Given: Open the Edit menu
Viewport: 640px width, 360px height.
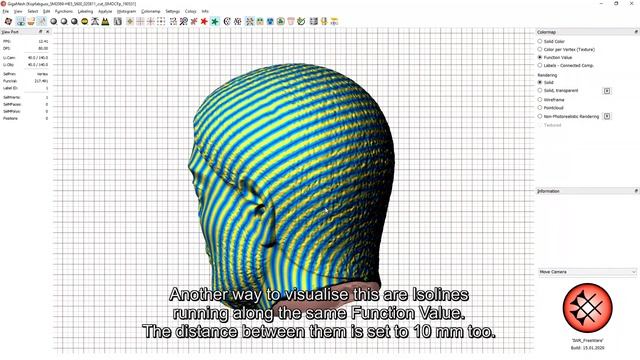Looking at the screenshot, I should click(47, 11).
